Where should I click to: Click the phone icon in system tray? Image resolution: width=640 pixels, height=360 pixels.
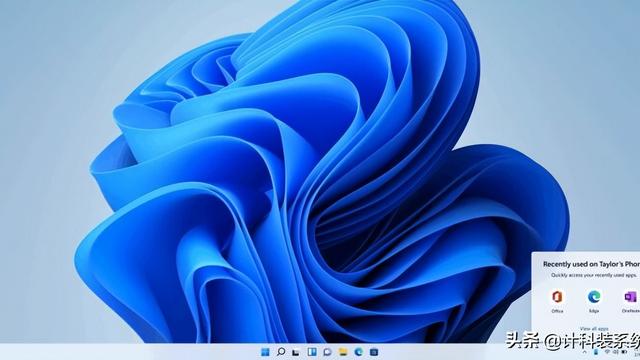point(596,352)
